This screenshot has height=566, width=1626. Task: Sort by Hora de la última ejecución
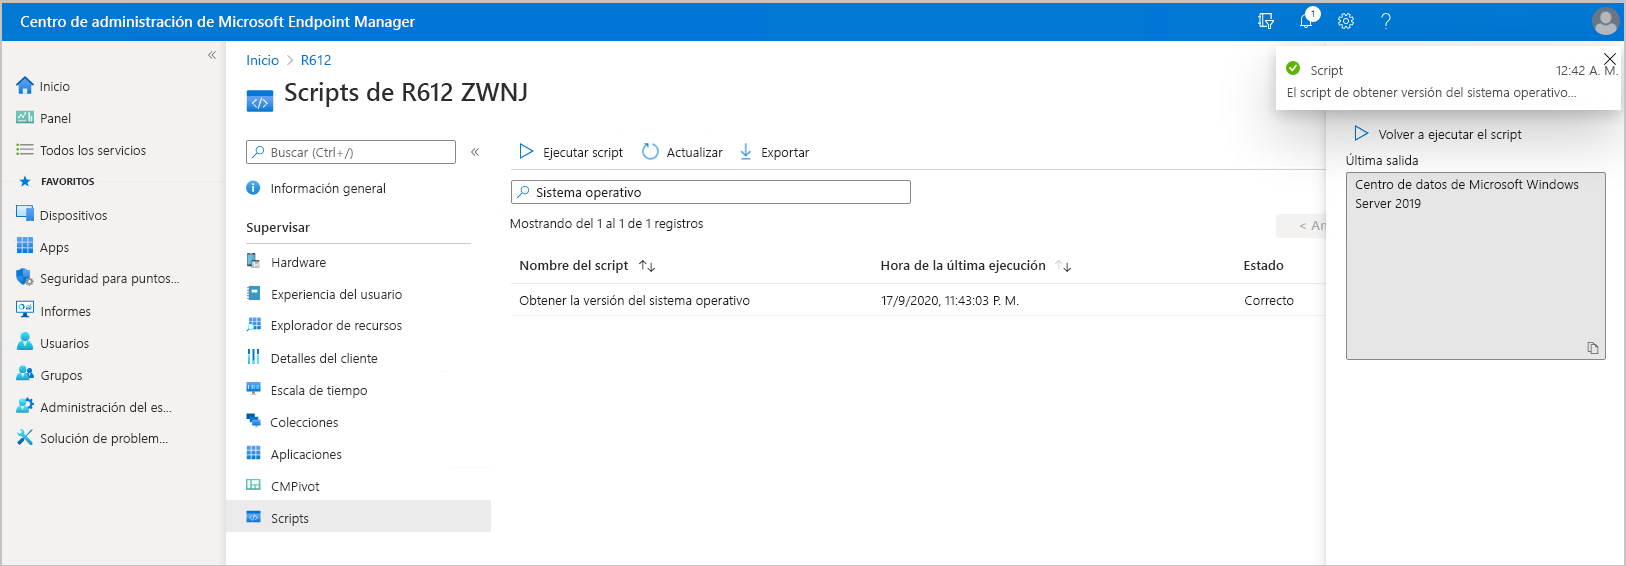[x=976, y=265]
